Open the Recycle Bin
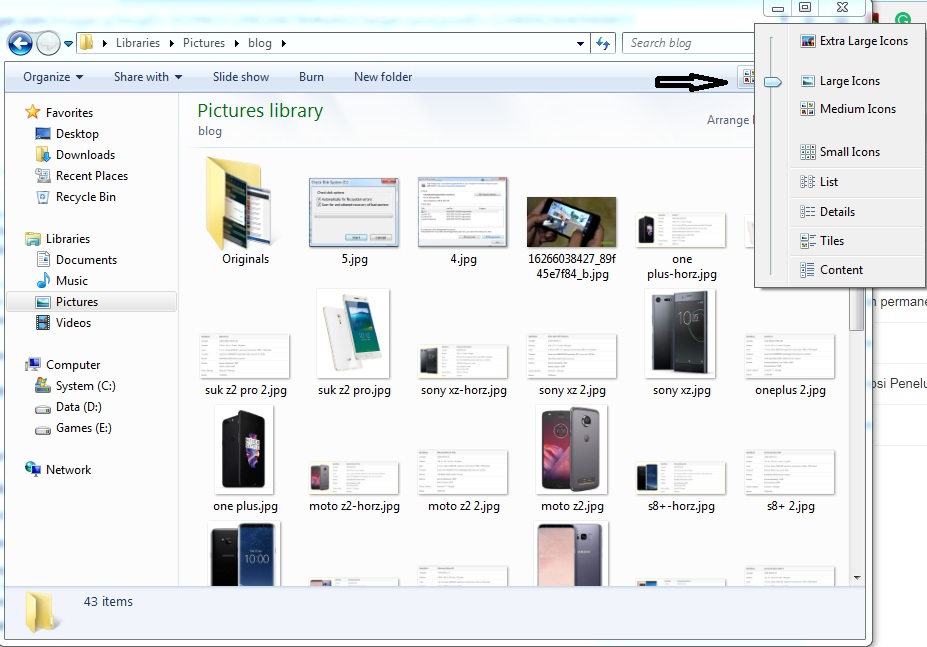This screenshot has width=927, height=647. [x=85, y=197]
